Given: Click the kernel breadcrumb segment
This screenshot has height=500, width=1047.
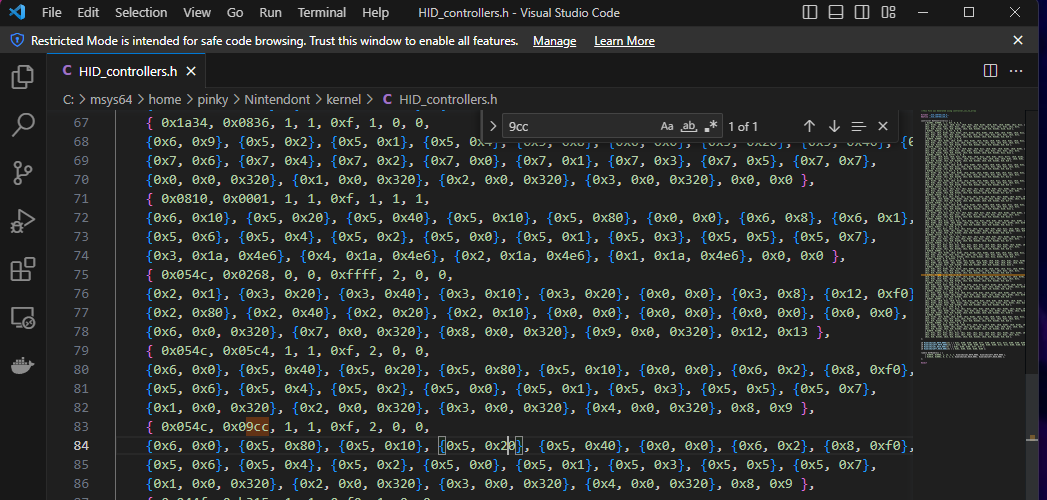Looking at the screenshot, I should point(343,99).
